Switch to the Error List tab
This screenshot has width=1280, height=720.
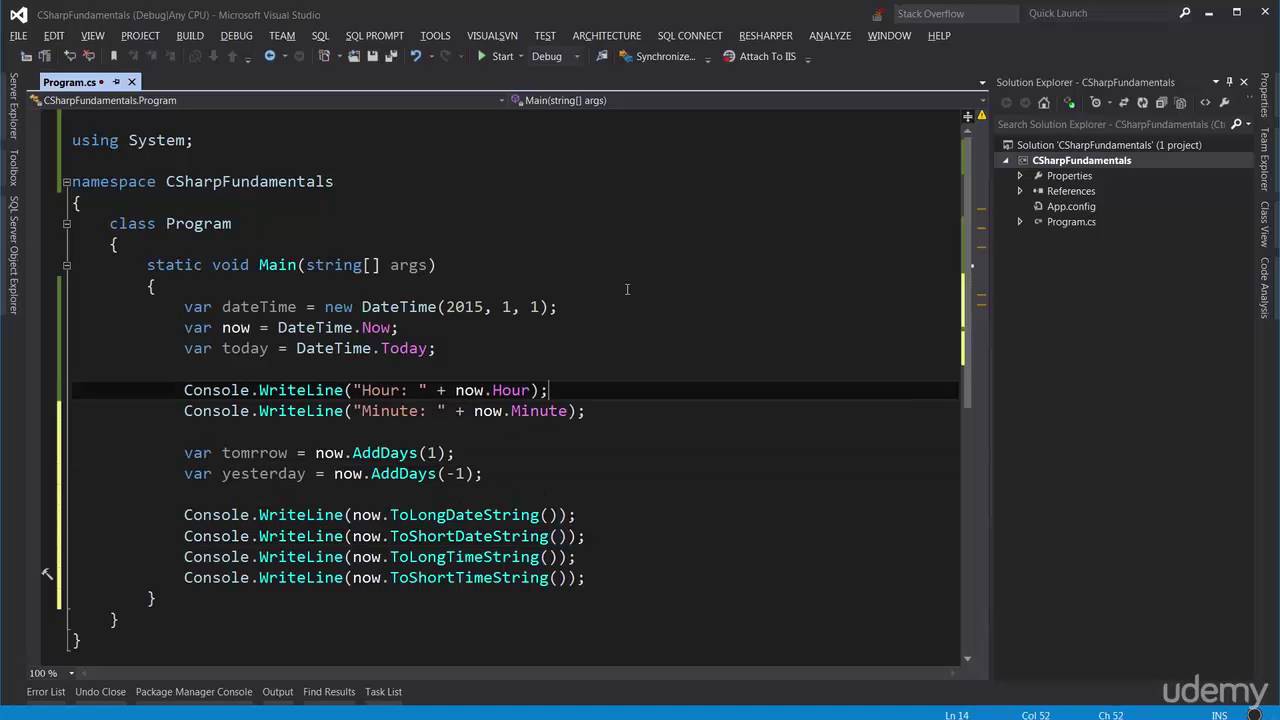(45, 692)
